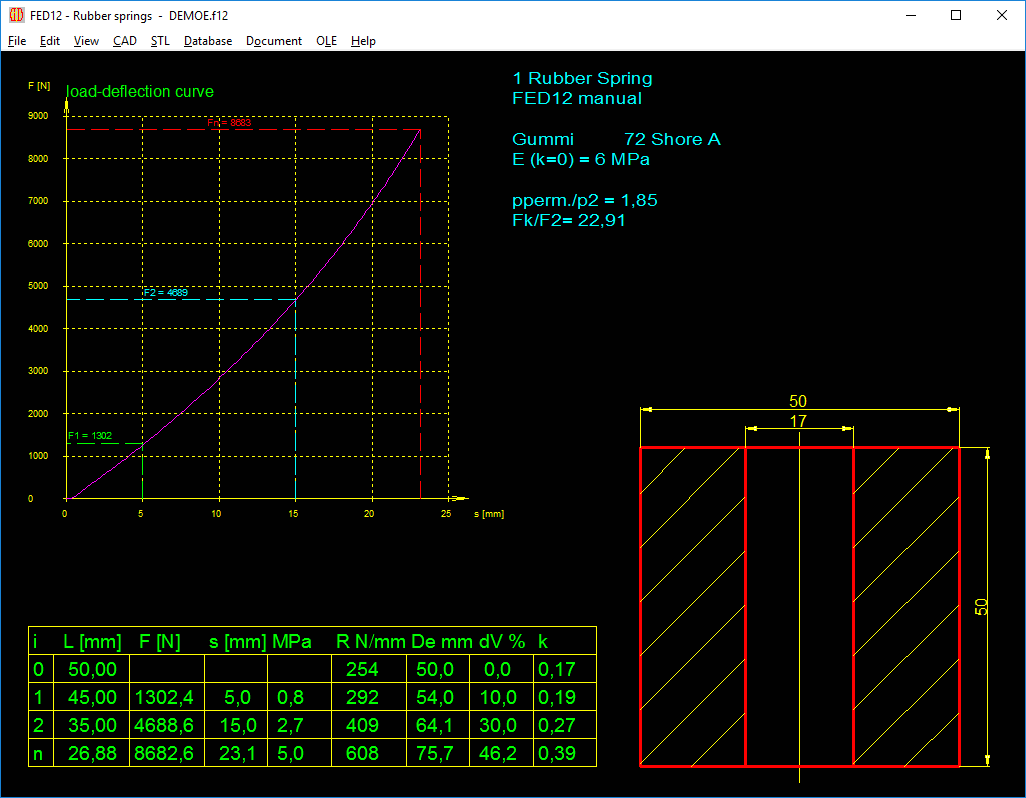
Task: Close the FED12 Rubber springs window
Action: [1002, 15]
